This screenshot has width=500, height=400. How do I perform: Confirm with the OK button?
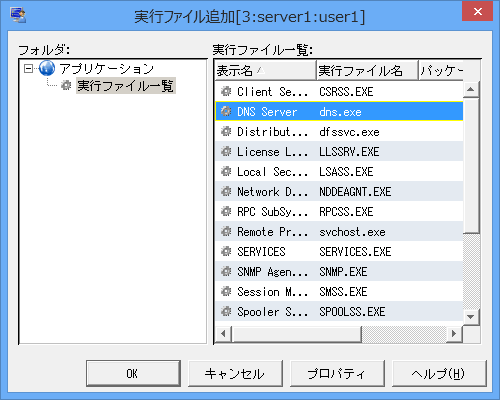[x=133, y=373]
